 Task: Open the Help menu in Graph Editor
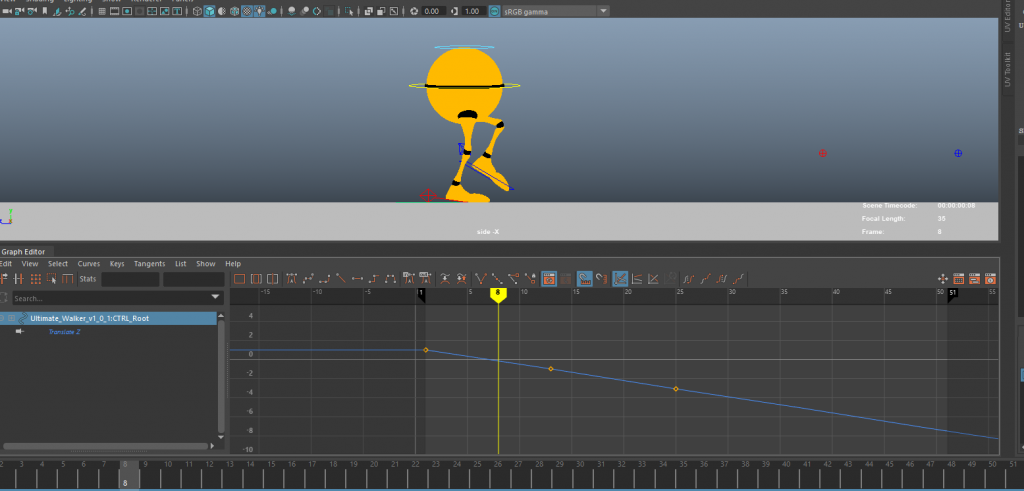coord(233,264)
